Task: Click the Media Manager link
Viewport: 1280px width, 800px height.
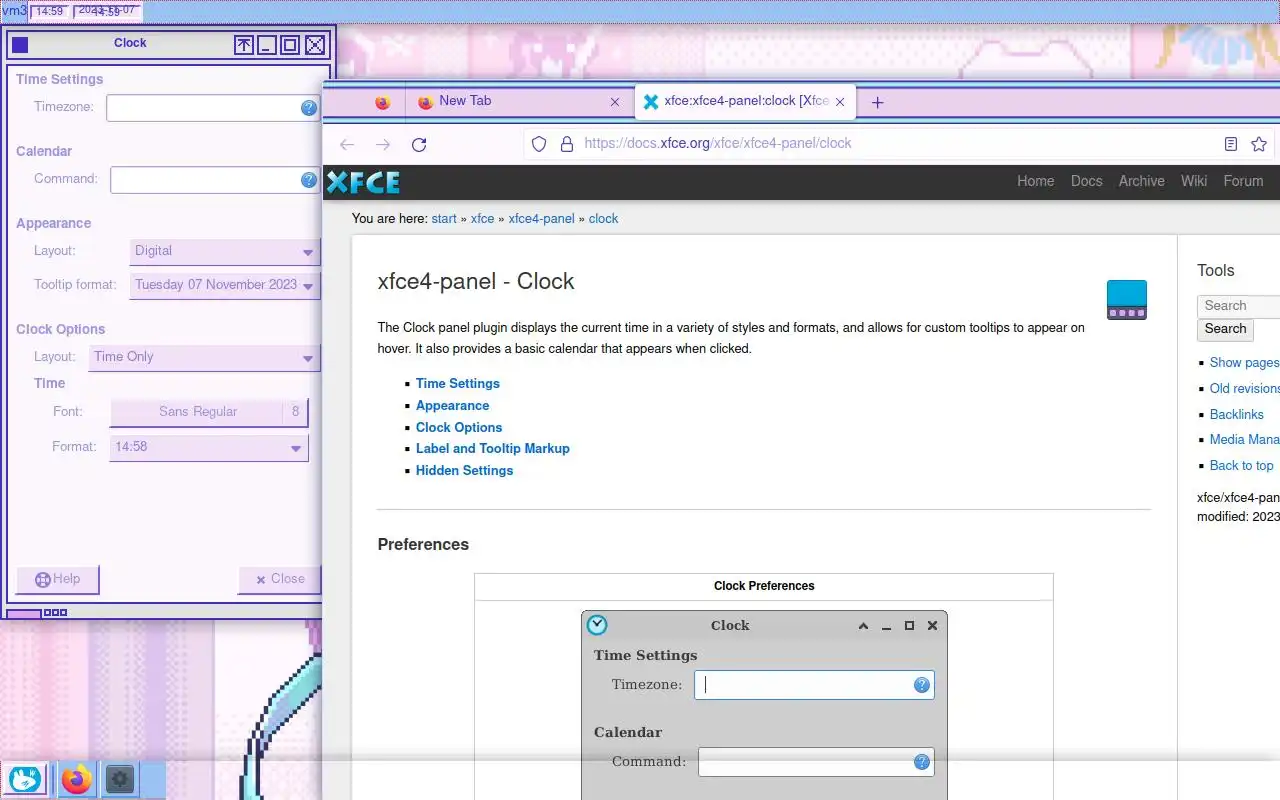Action: pos(1244,440)
